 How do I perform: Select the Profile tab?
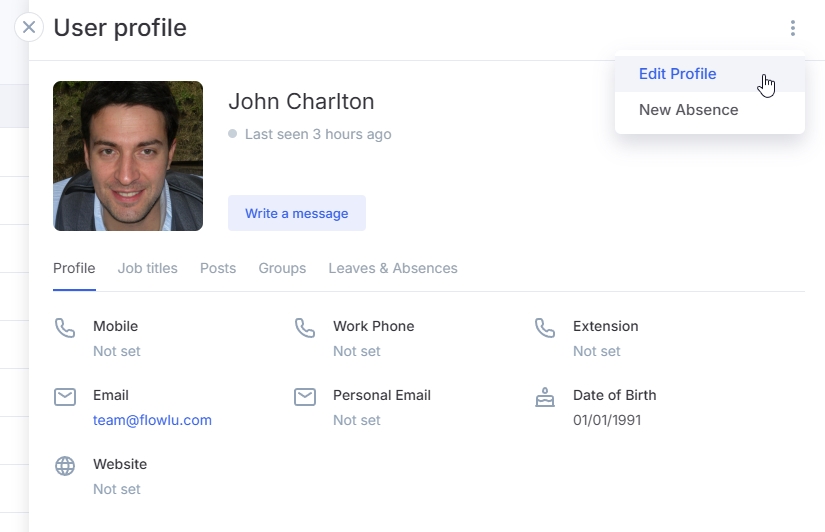tap(74, 268)
